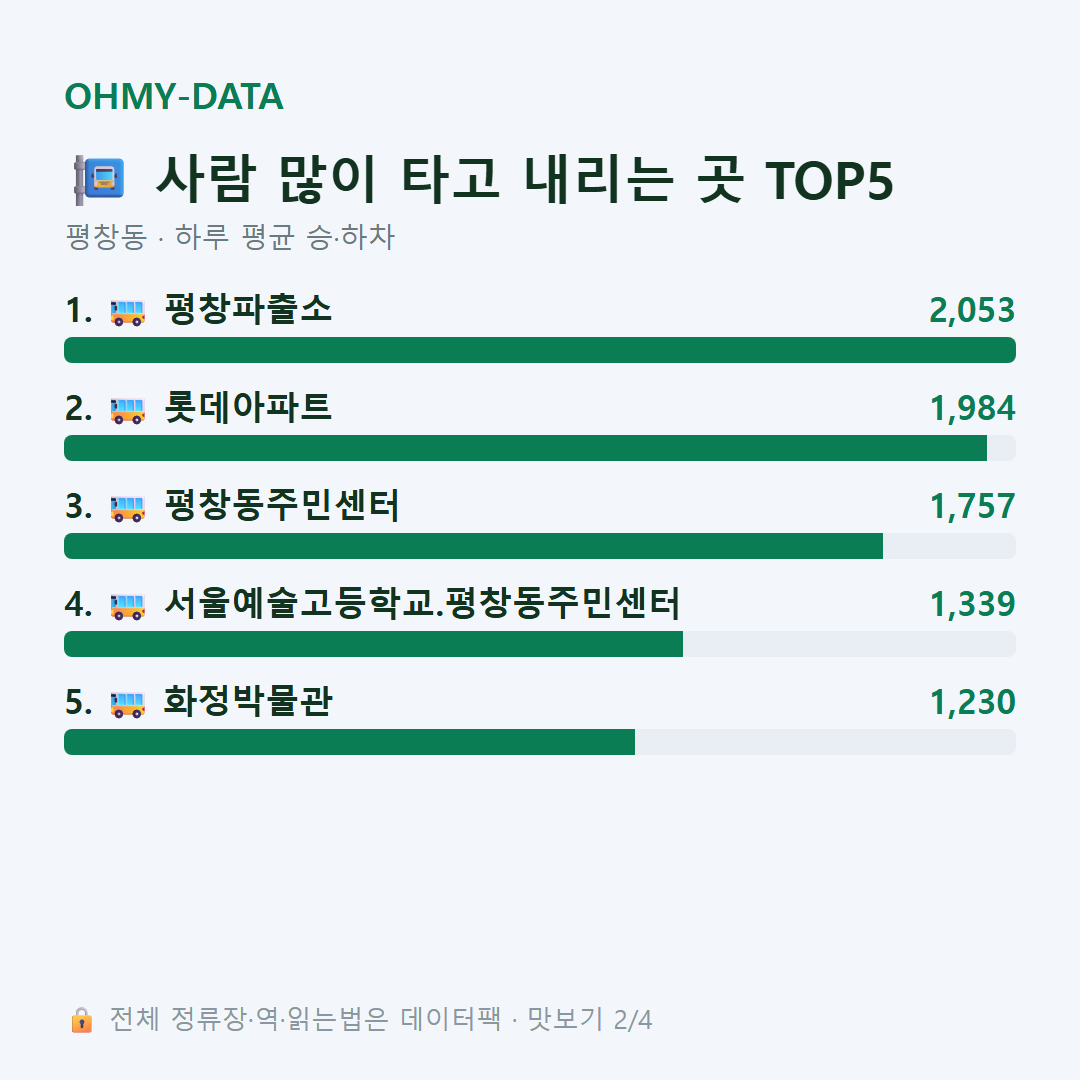This screenshot has width=1080, height=1080.
Task: Select the 서울예술고등학교.평창동주민센터 stop name
Action: click(x=422, y=603)
